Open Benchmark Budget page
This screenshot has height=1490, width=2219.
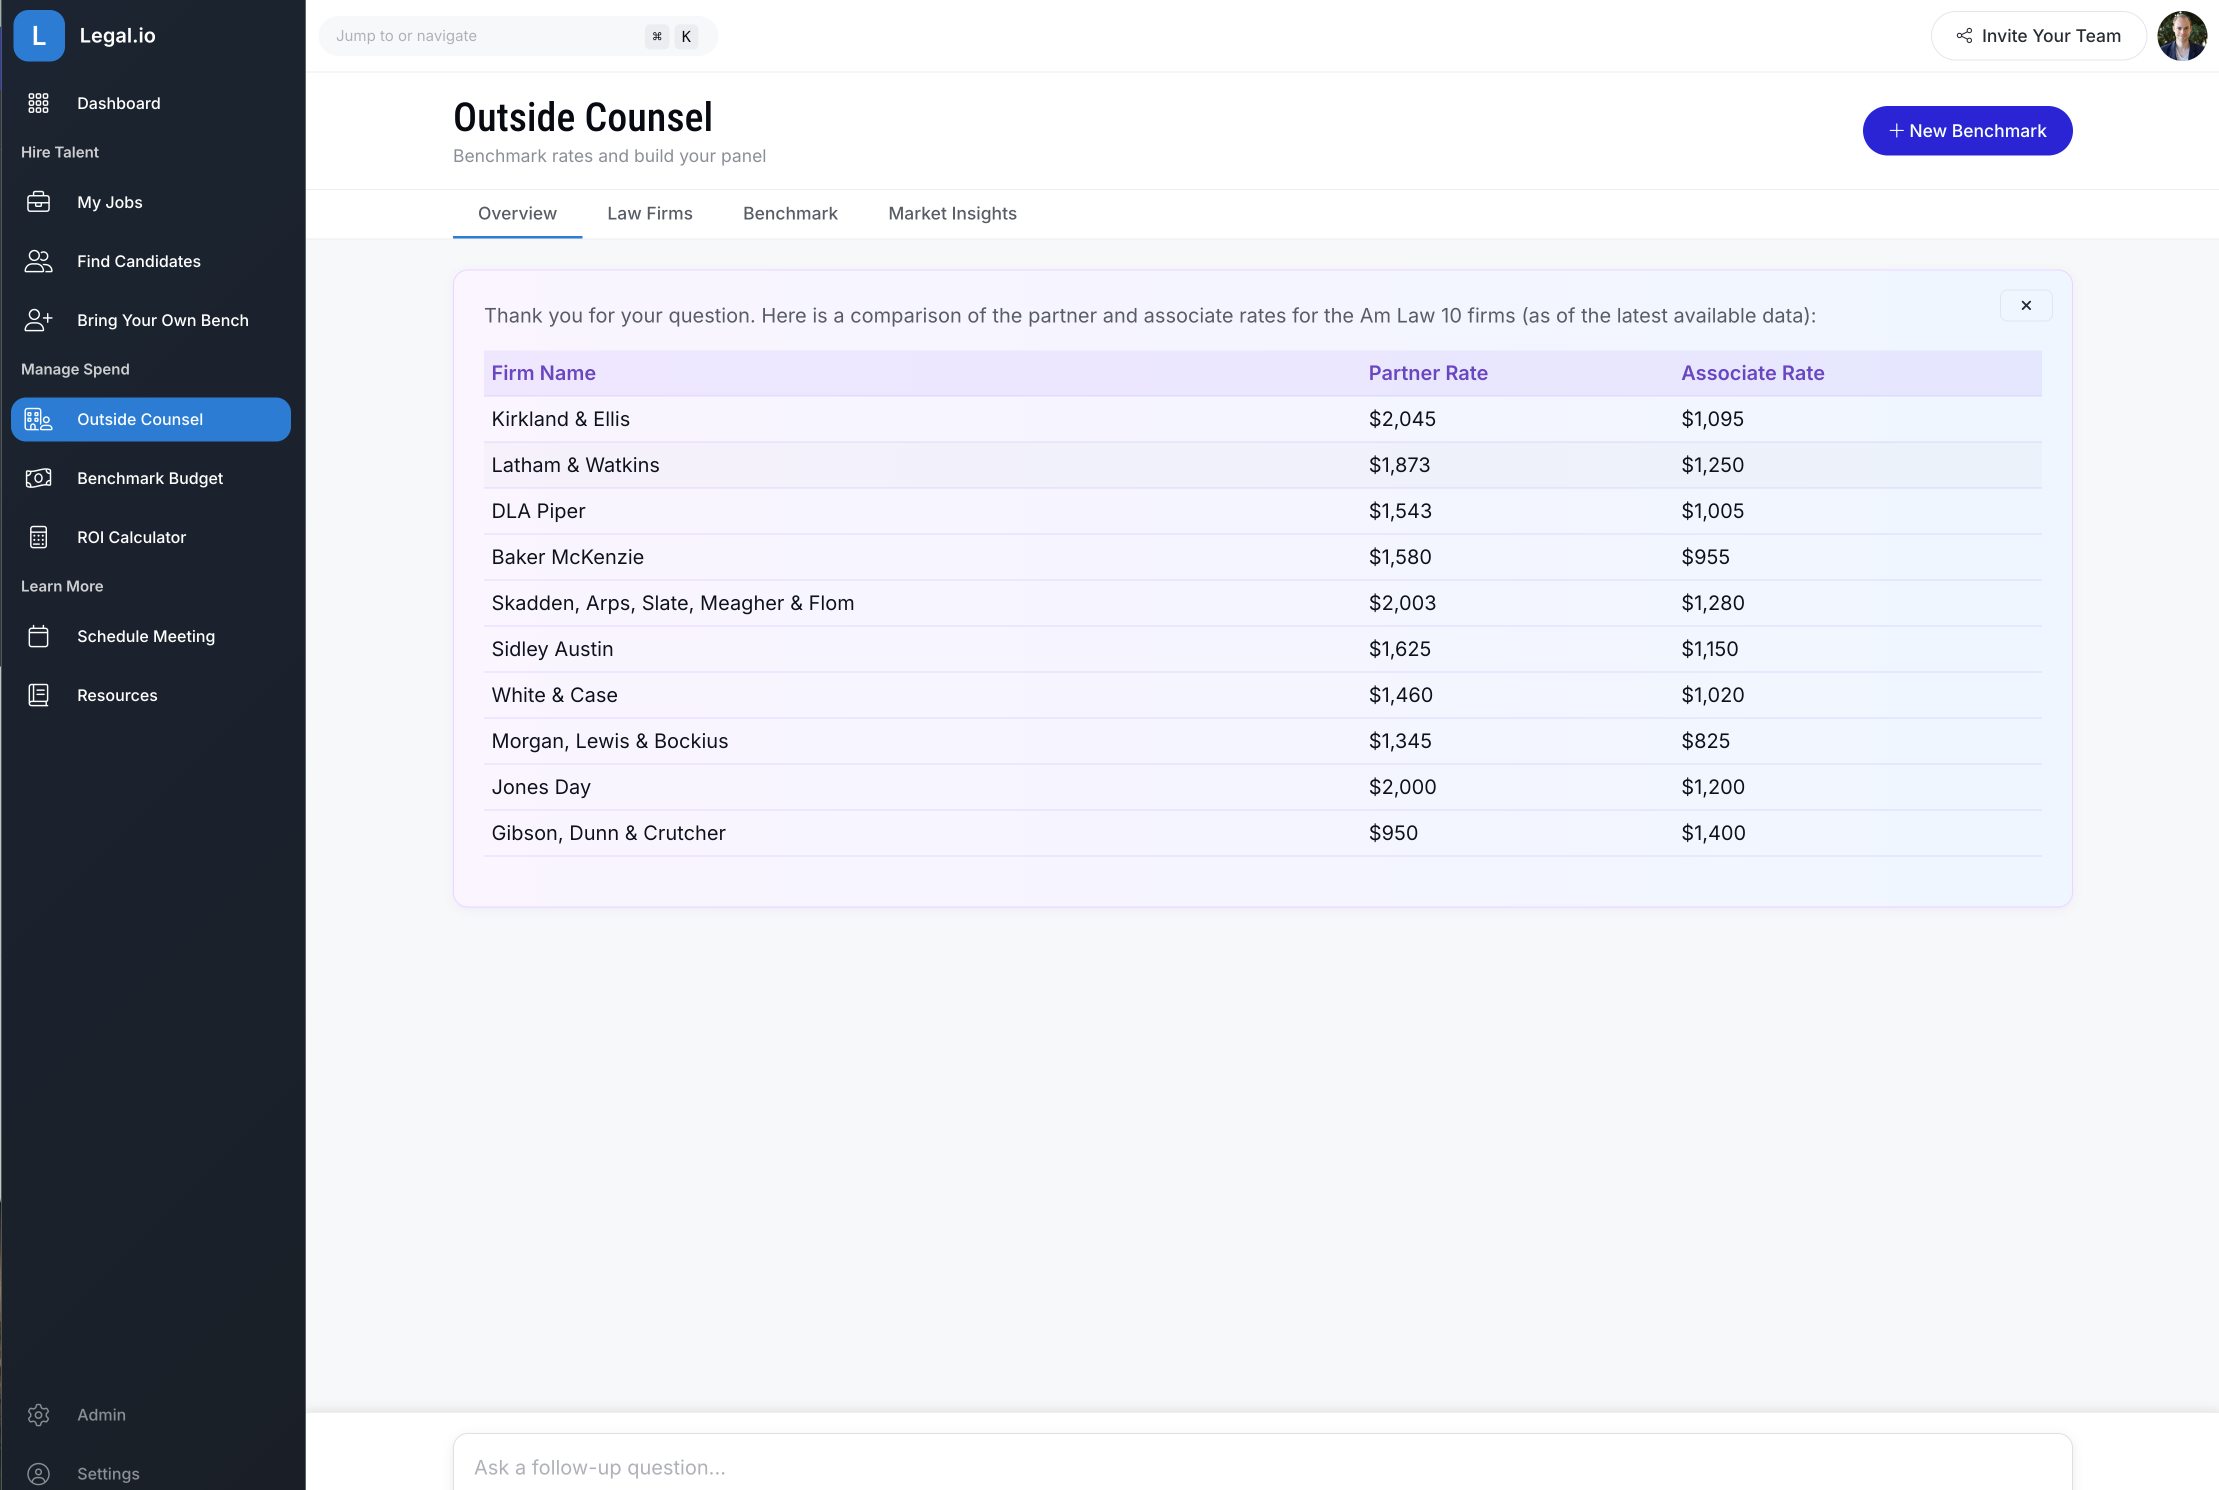tap(151, 478)
